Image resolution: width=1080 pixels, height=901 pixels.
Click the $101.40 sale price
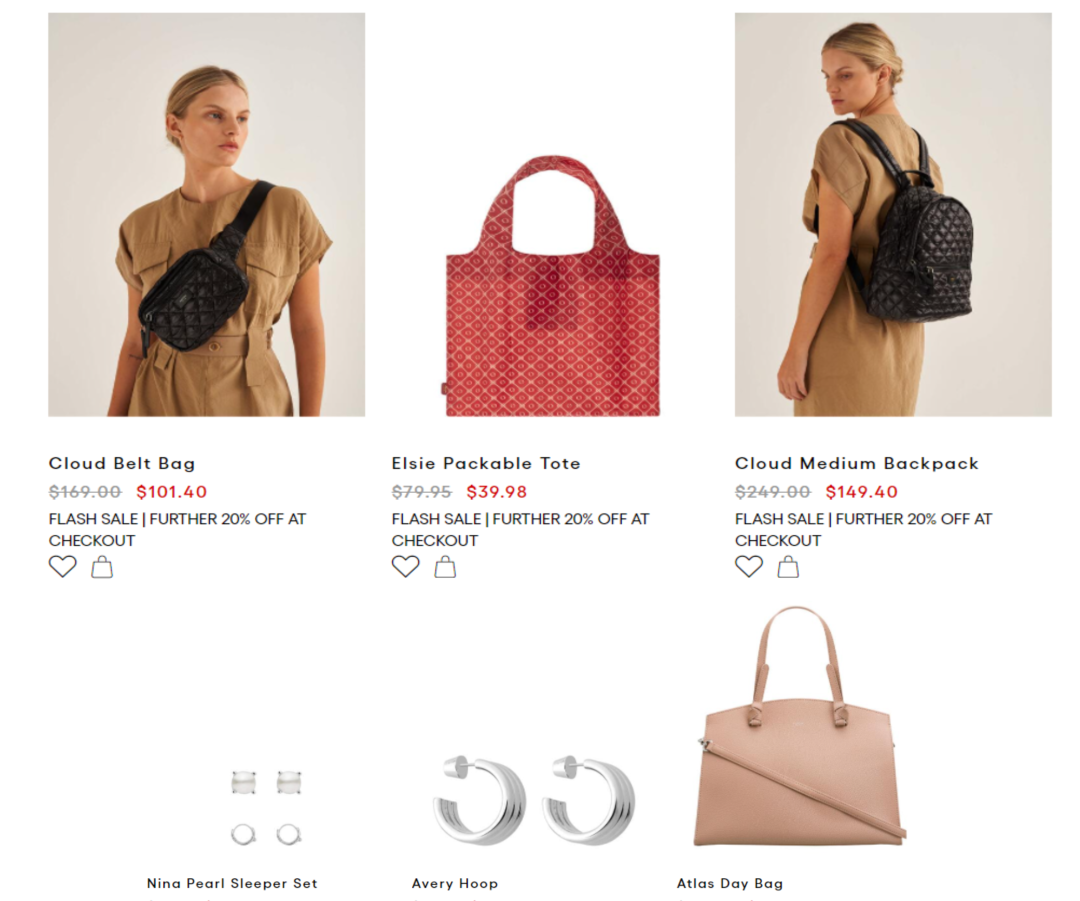172,492
